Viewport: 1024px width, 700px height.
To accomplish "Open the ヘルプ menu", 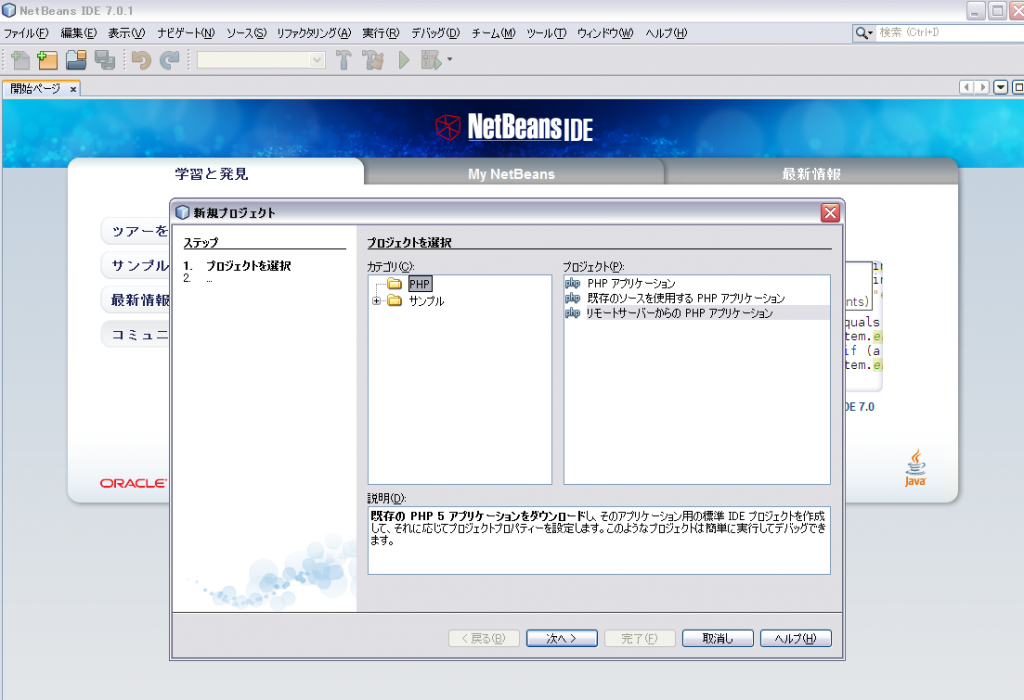I will [x=666, y=33].
